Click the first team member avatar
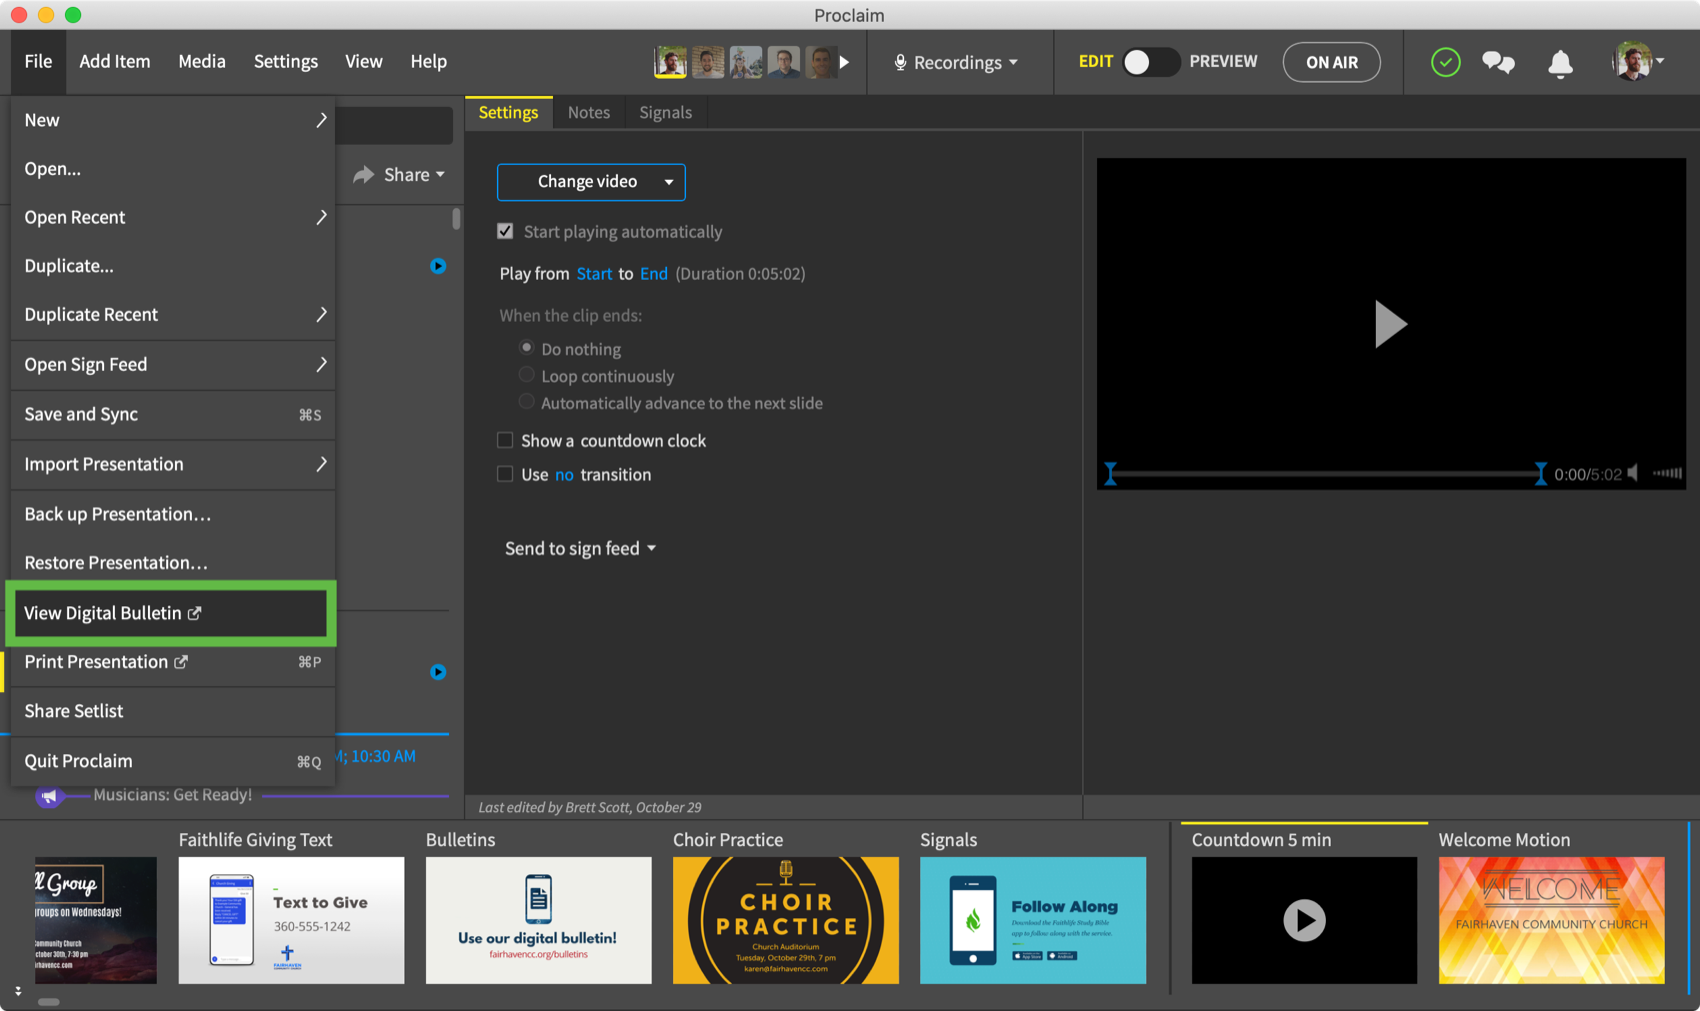 click(670, 62)
